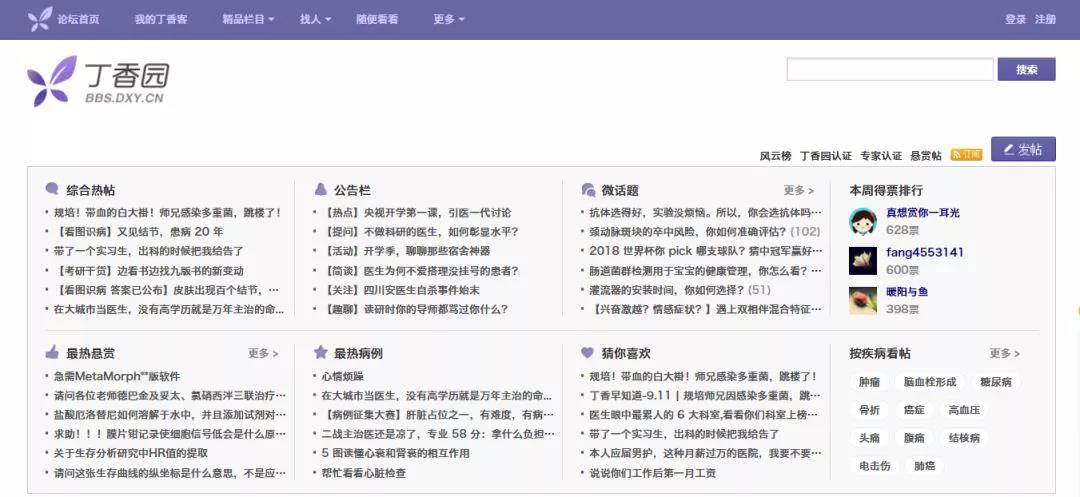Click the 综合热帖 speech bubble icon
Viewport: 1080px width, 497px height.
pyautogui.click(x=52, y=190)
